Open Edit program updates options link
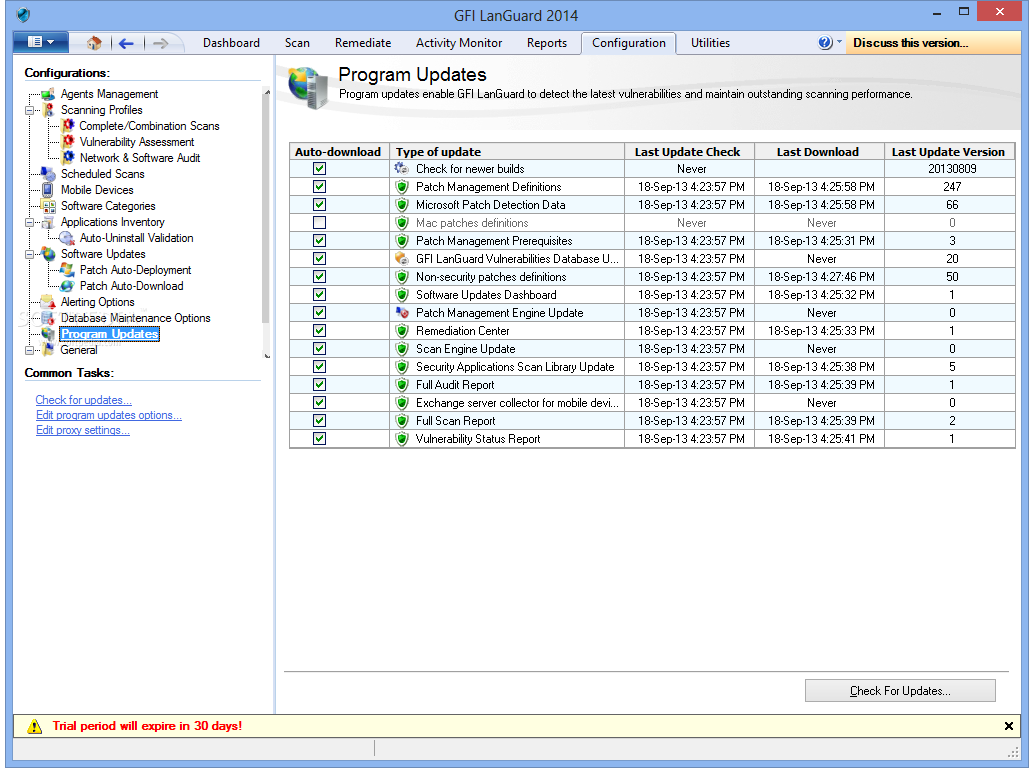 (108, 415)
